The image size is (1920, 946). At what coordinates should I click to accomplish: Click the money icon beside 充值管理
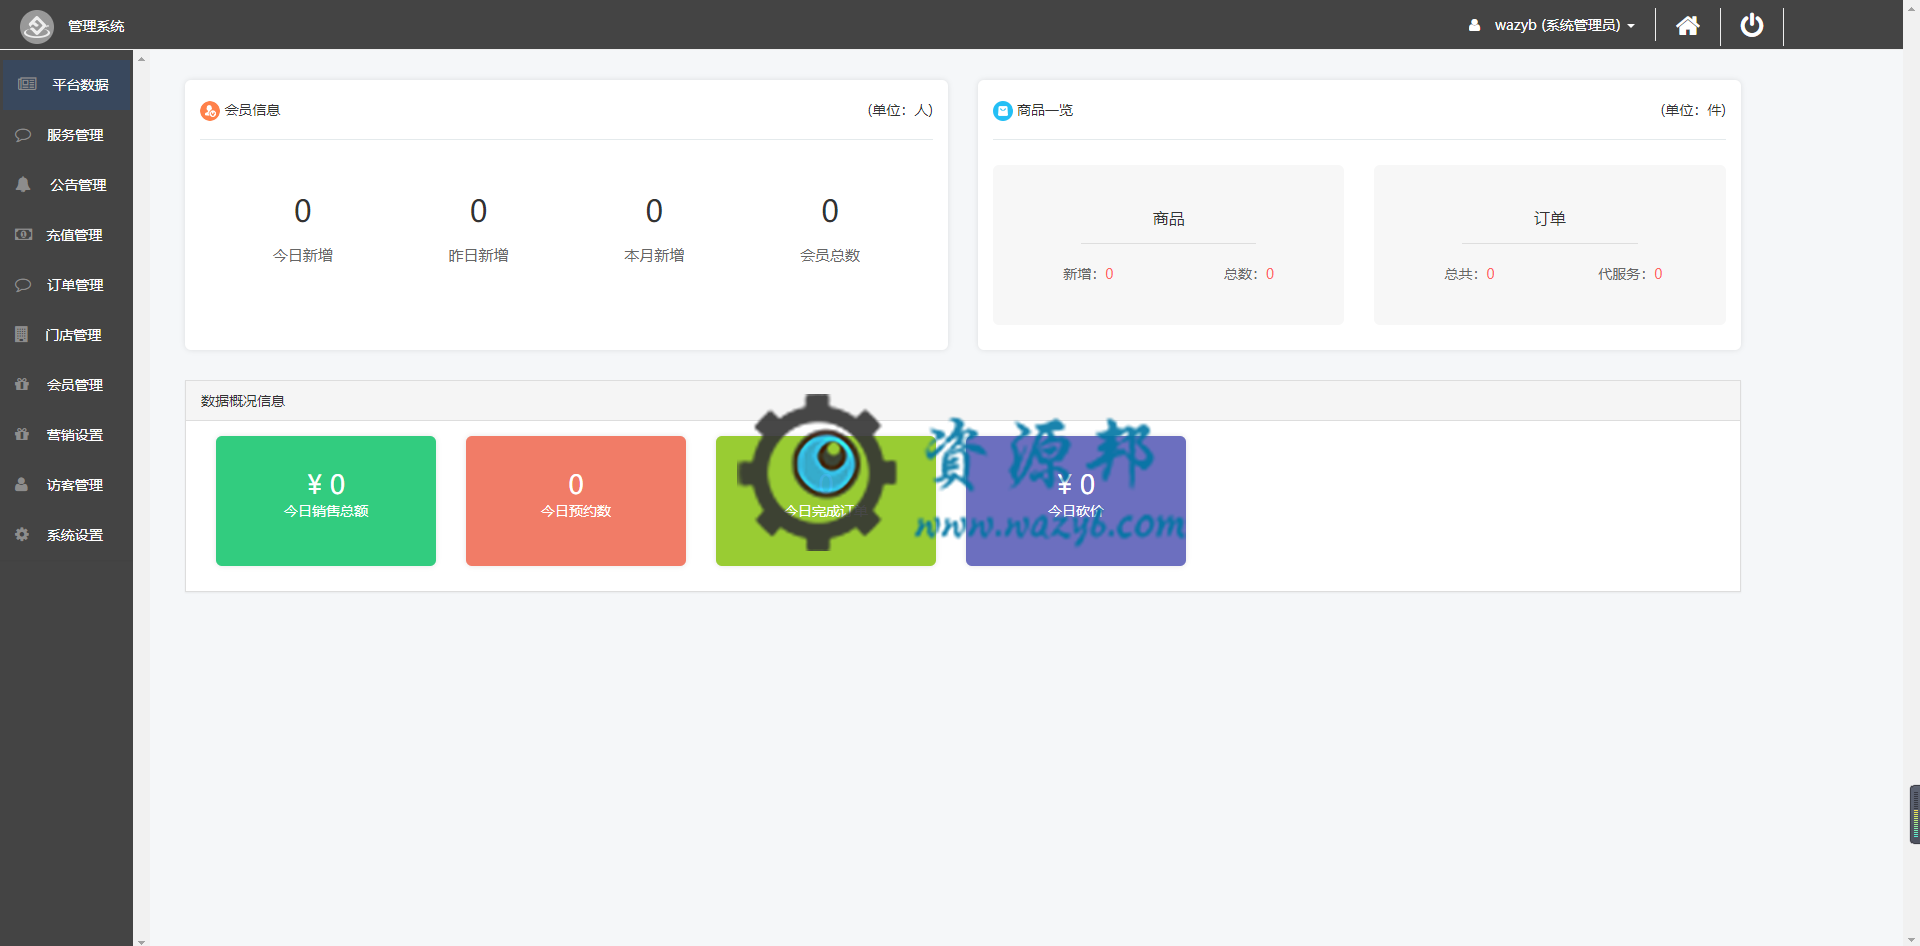coord(23,234)
